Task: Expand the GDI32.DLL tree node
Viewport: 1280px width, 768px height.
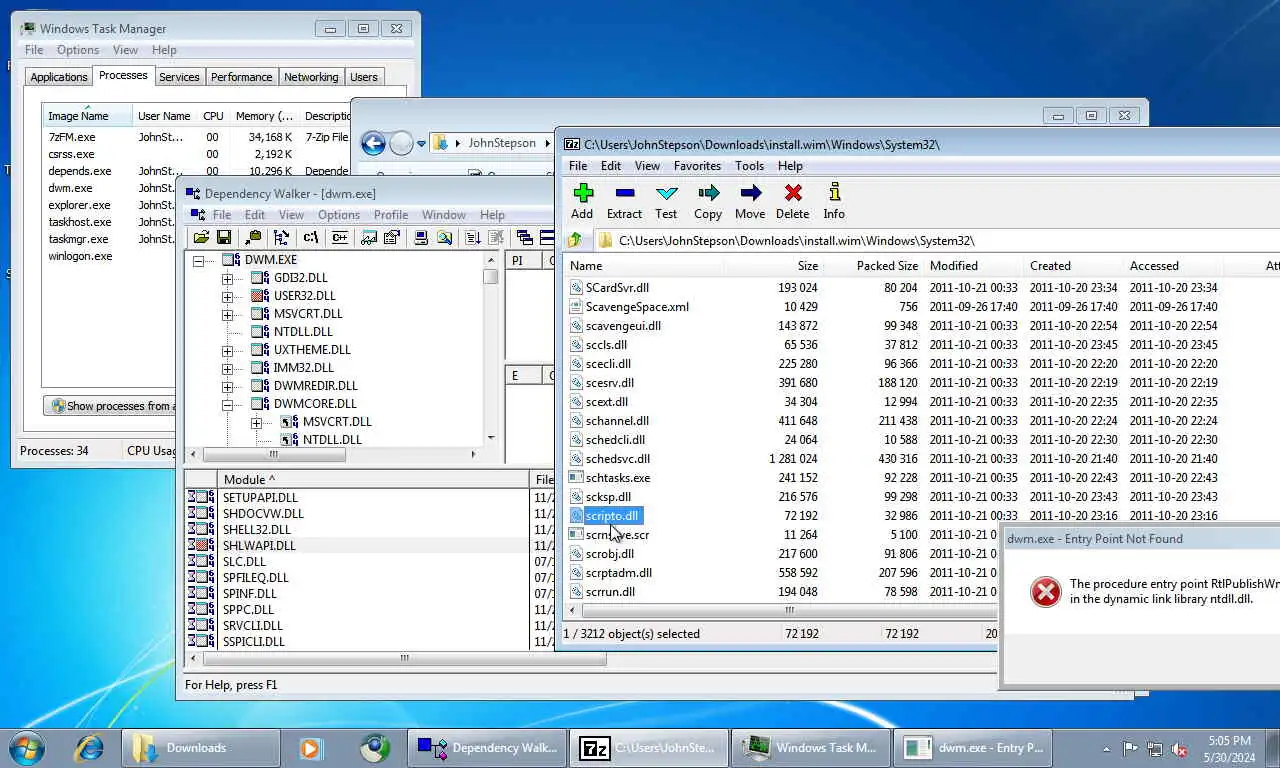Action: (x=227, y=278)
